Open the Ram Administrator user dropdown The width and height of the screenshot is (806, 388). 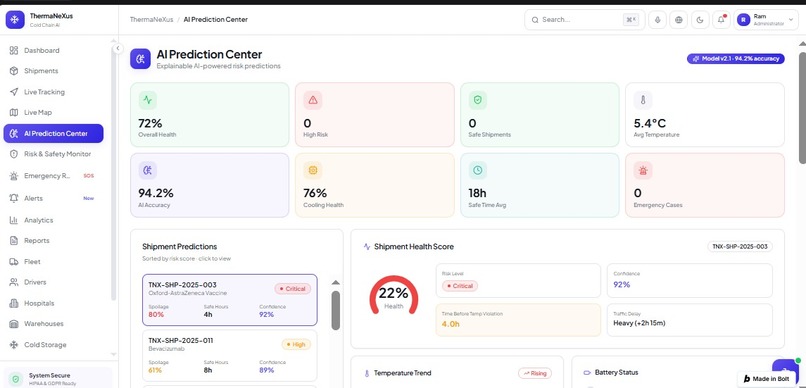tap(766, 20)
